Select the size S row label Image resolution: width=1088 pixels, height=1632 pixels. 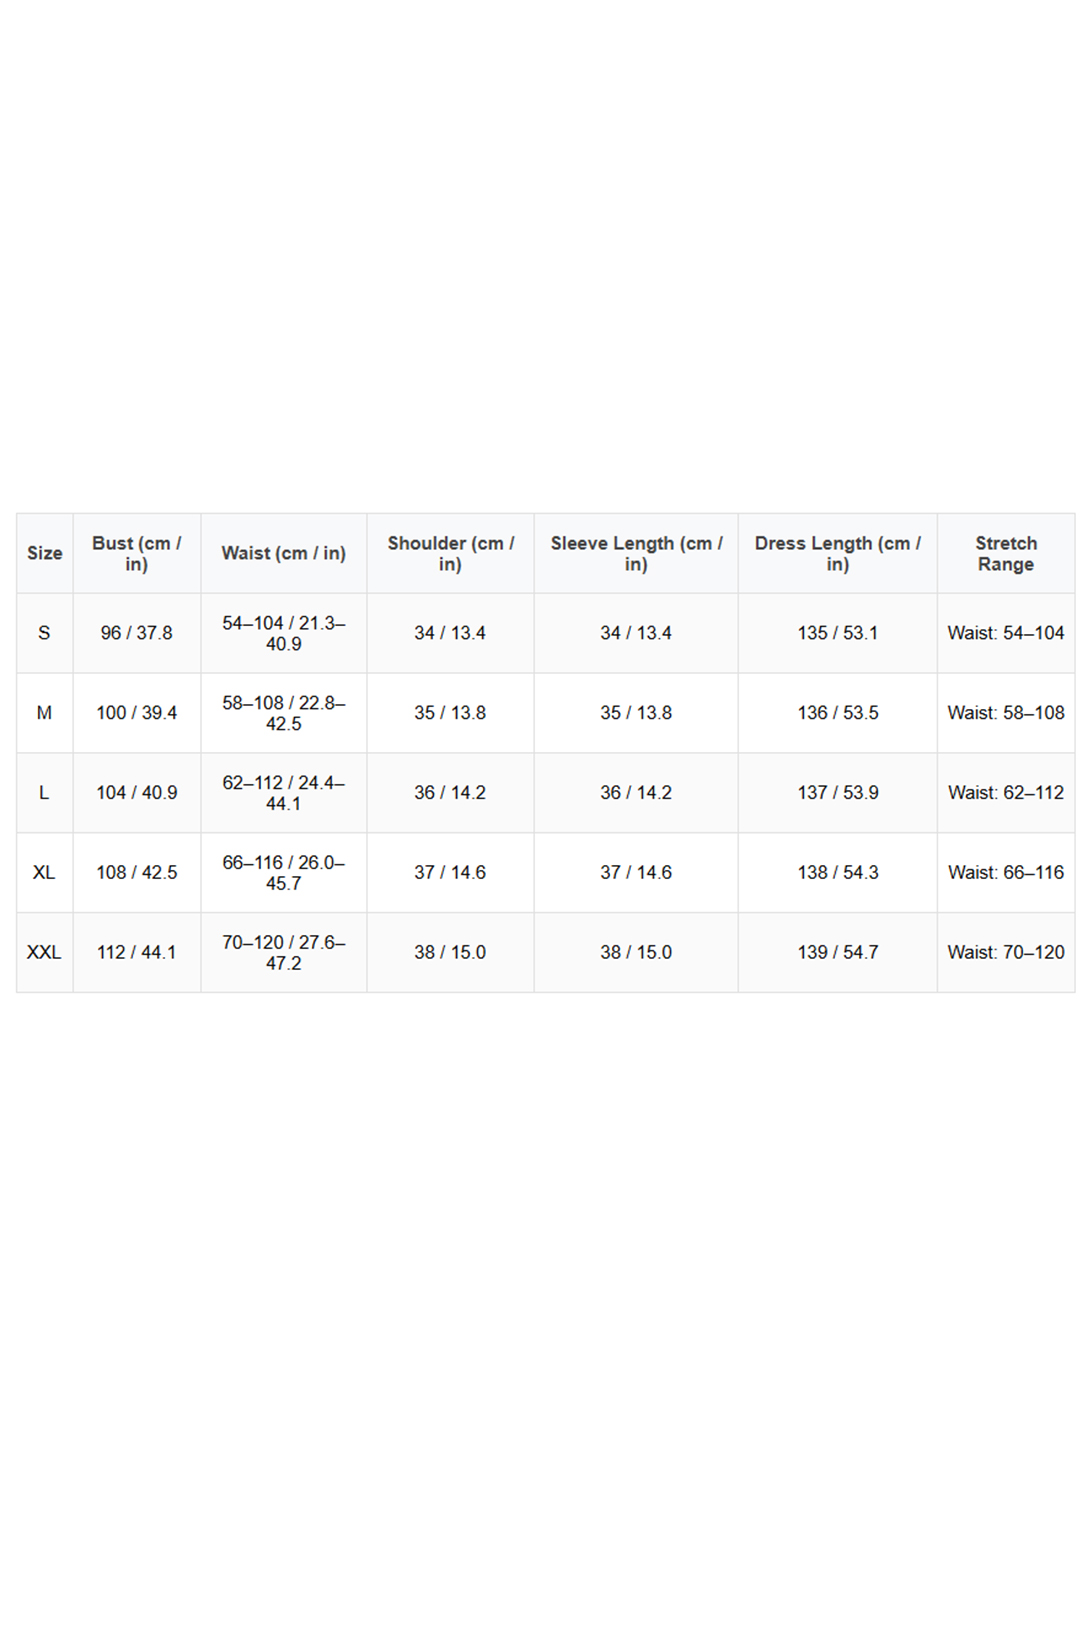click(44, 633)
